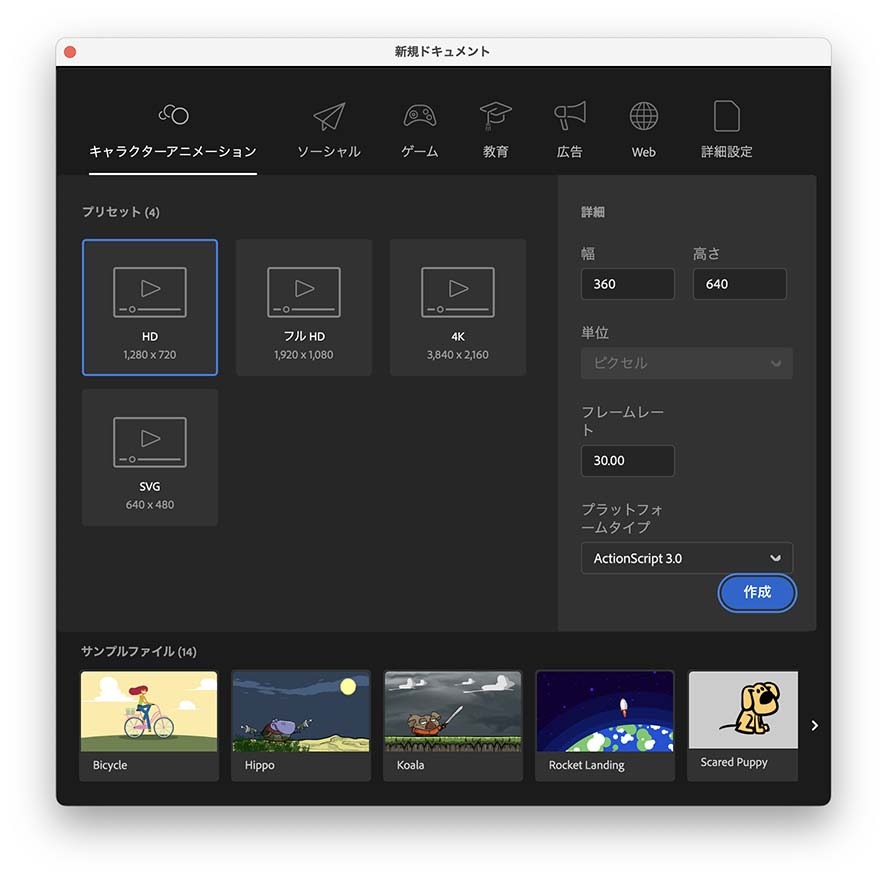This screenshot has width=887, height=880.
Task: Select the 広告 megaphone category icon
Action: click(570, 117)
